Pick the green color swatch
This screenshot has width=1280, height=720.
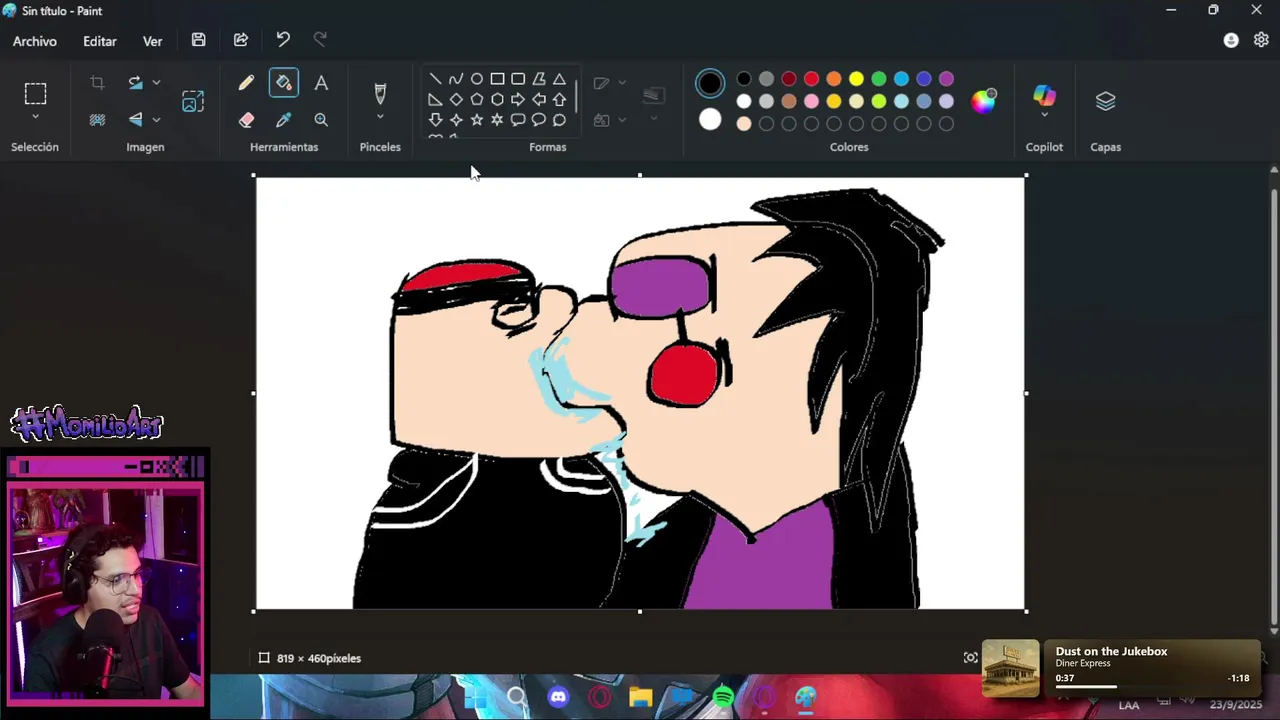(879, 79)
